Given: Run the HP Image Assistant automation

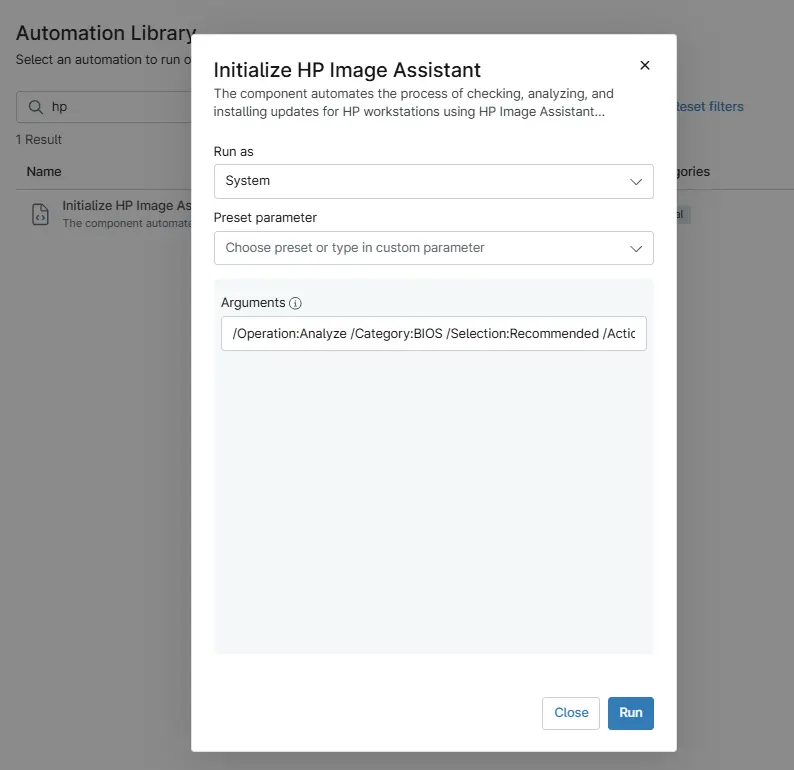Looking at the screenshot, I should 630,713.
